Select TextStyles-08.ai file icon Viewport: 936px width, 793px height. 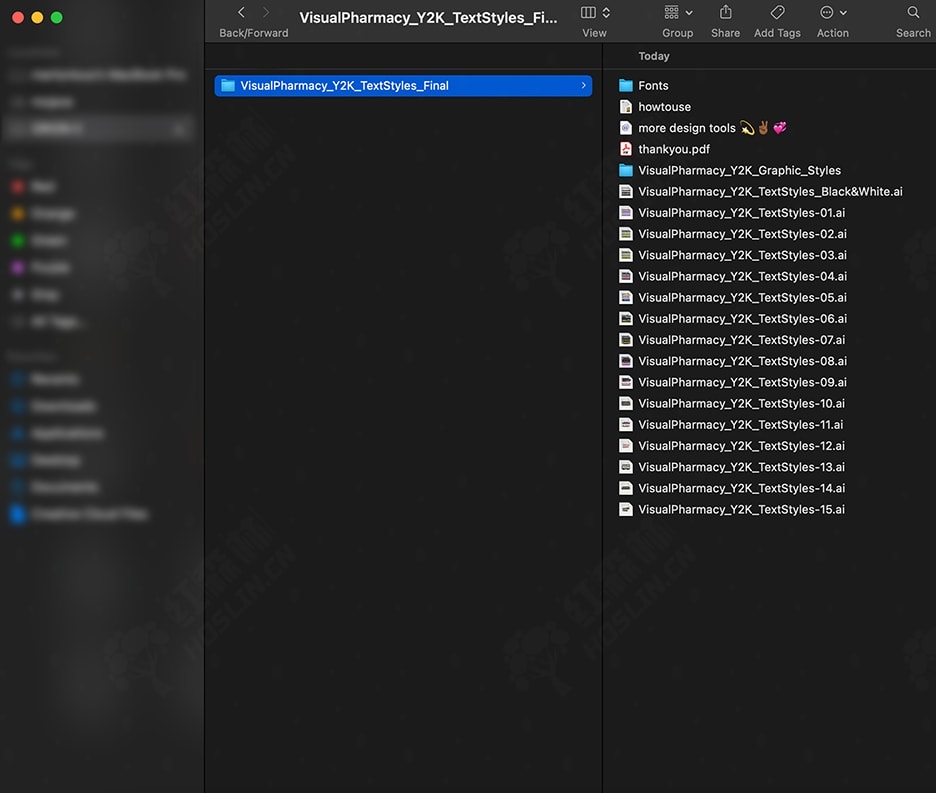click(x=626, y=361)
